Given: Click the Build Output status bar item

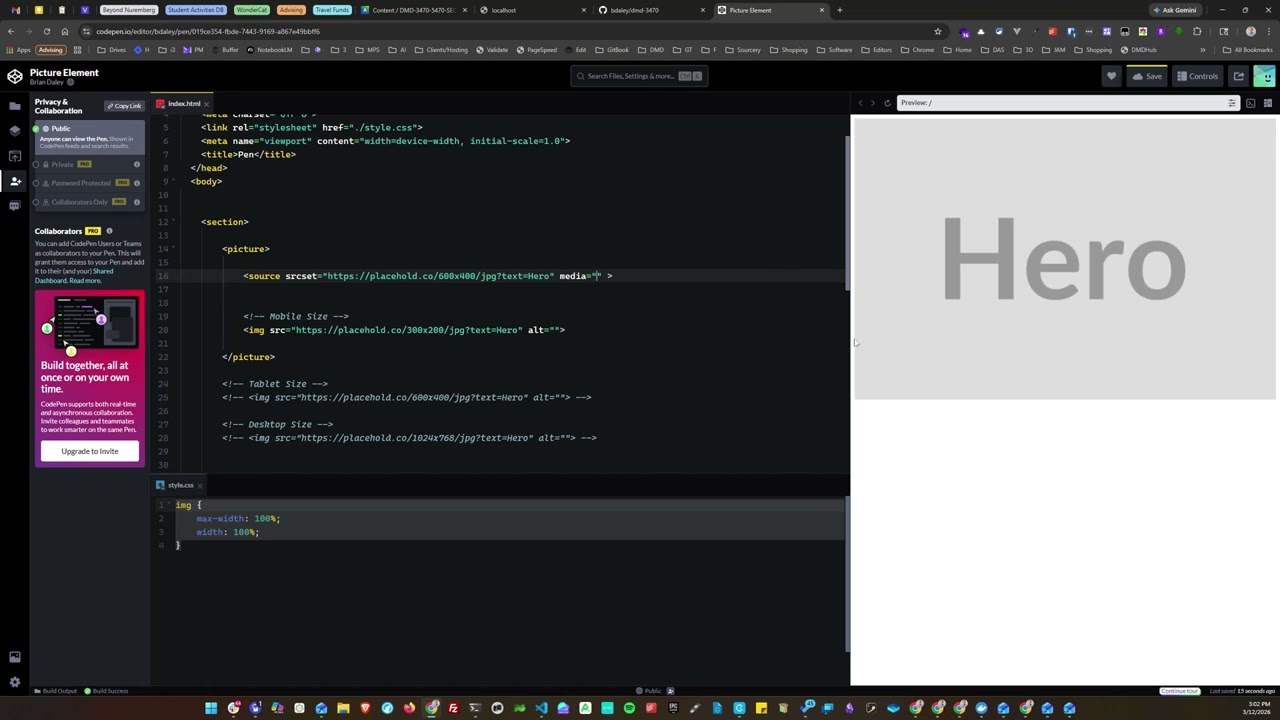Looking at the screenshot, I should [x=55, y=691].
